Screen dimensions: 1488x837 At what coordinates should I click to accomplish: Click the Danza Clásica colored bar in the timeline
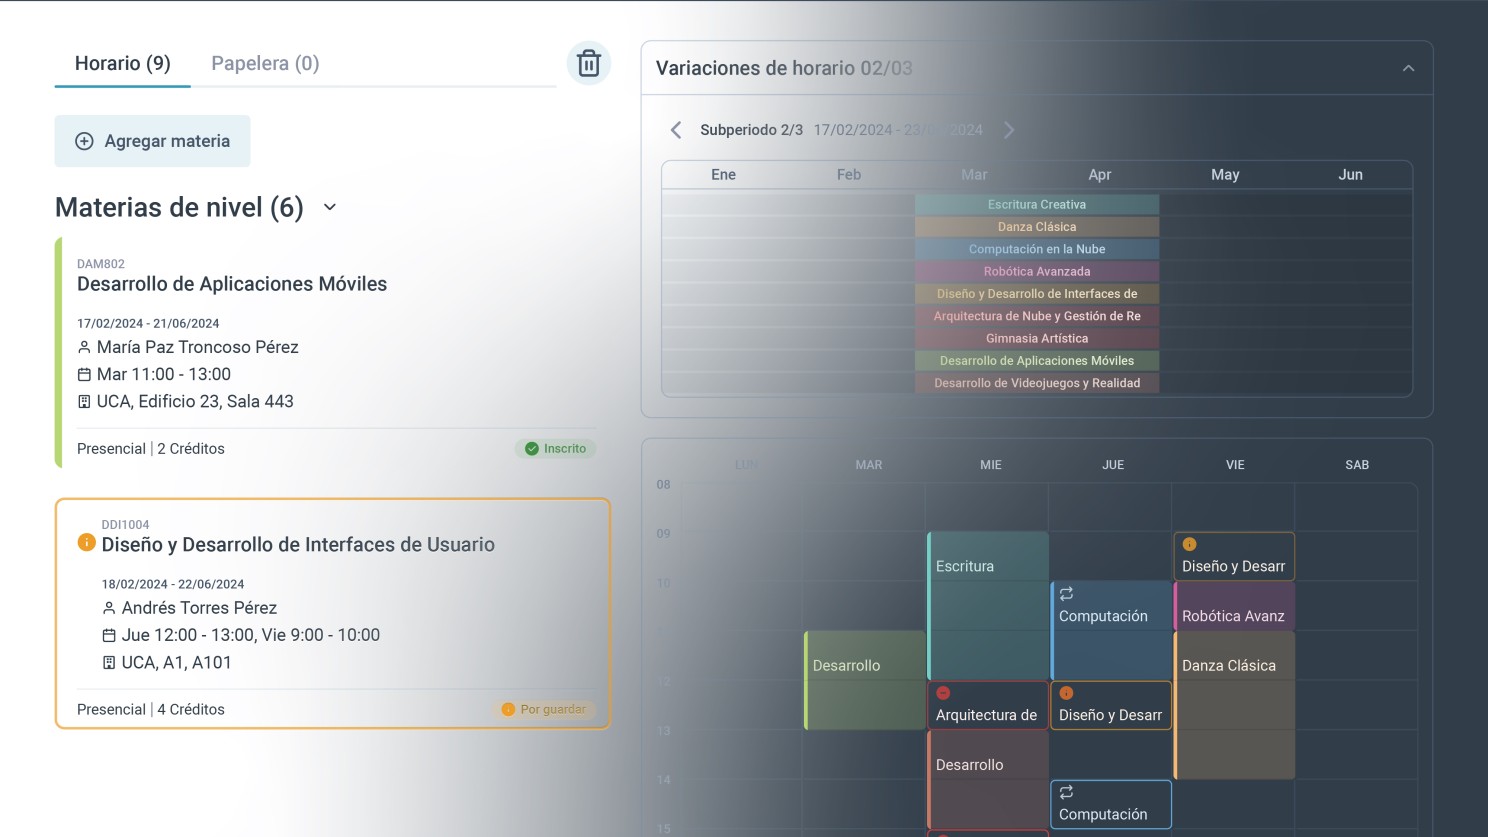[1037, 226]
